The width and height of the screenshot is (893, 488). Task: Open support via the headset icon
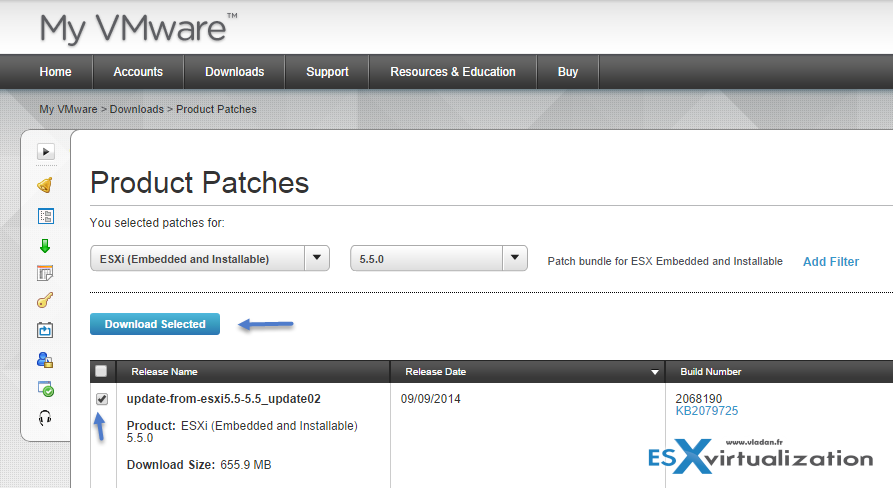point(45,419)
